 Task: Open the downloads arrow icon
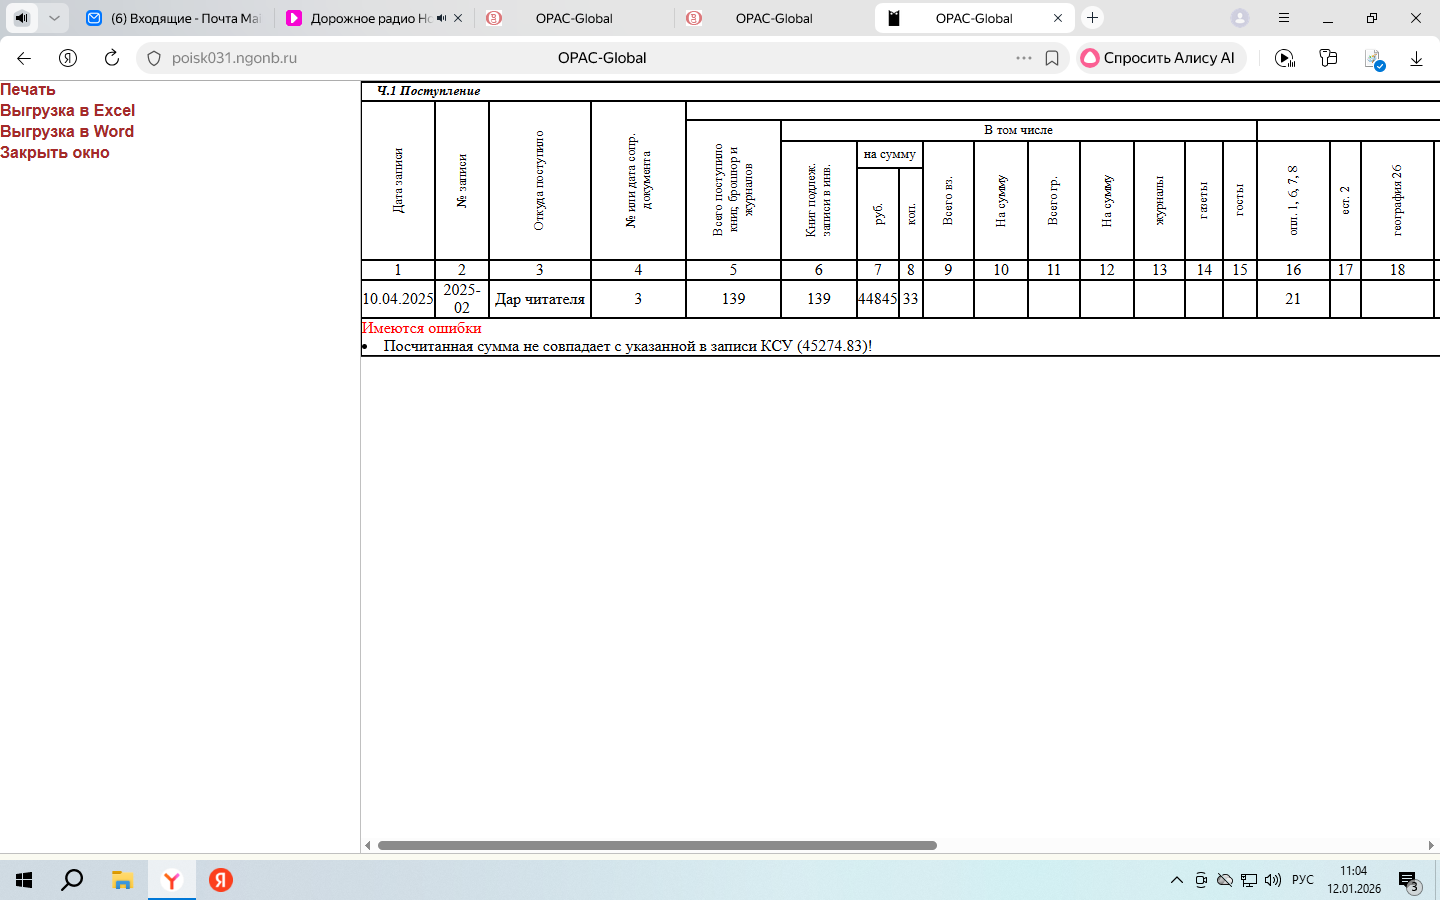(x=1416, y=58)
